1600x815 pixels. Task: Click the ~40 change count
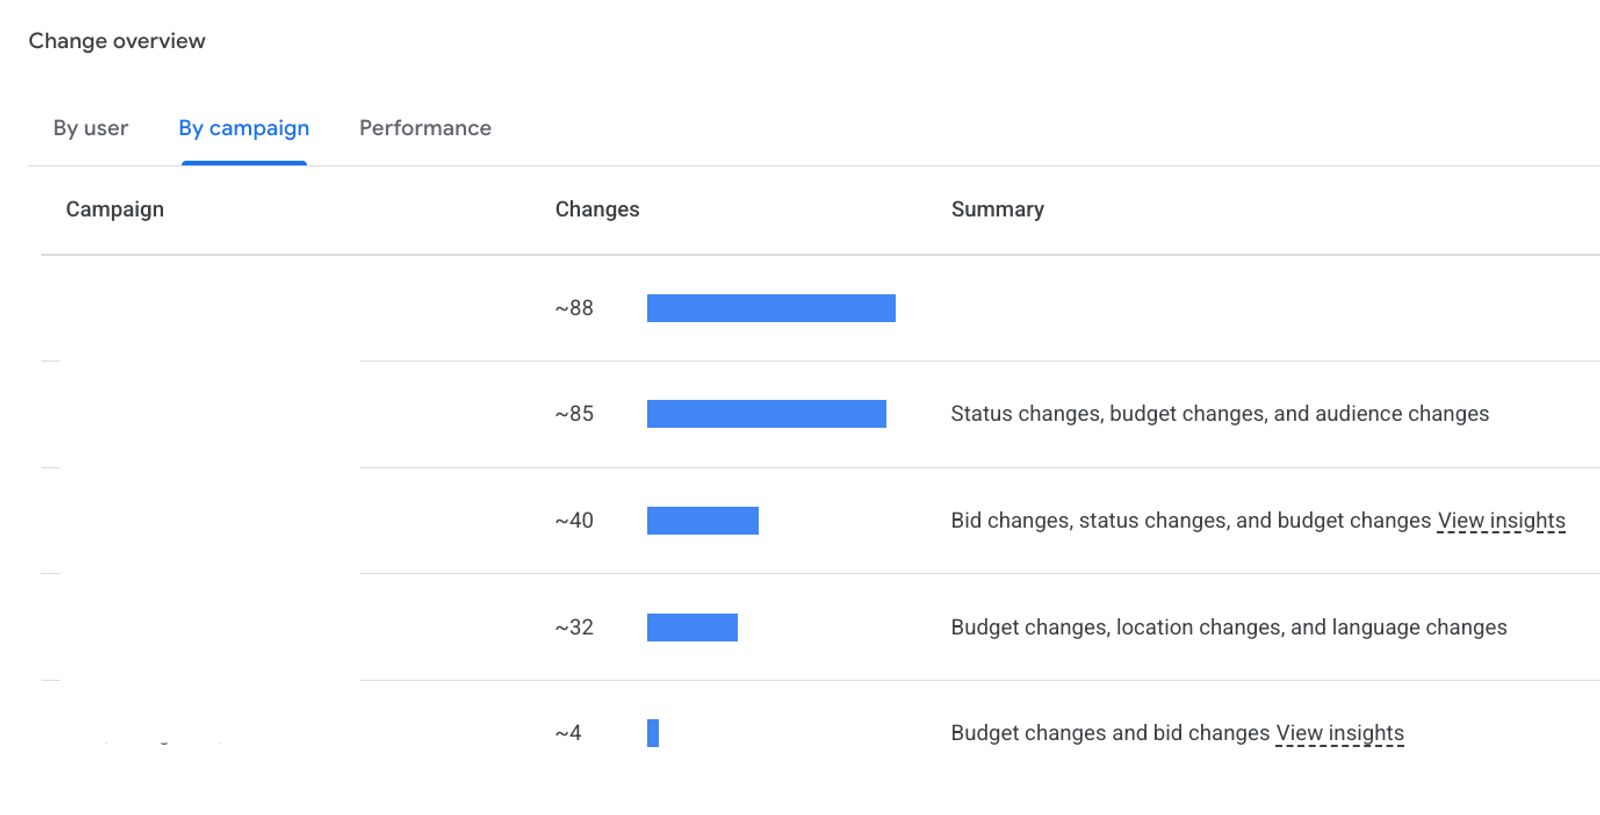[574, 520]
